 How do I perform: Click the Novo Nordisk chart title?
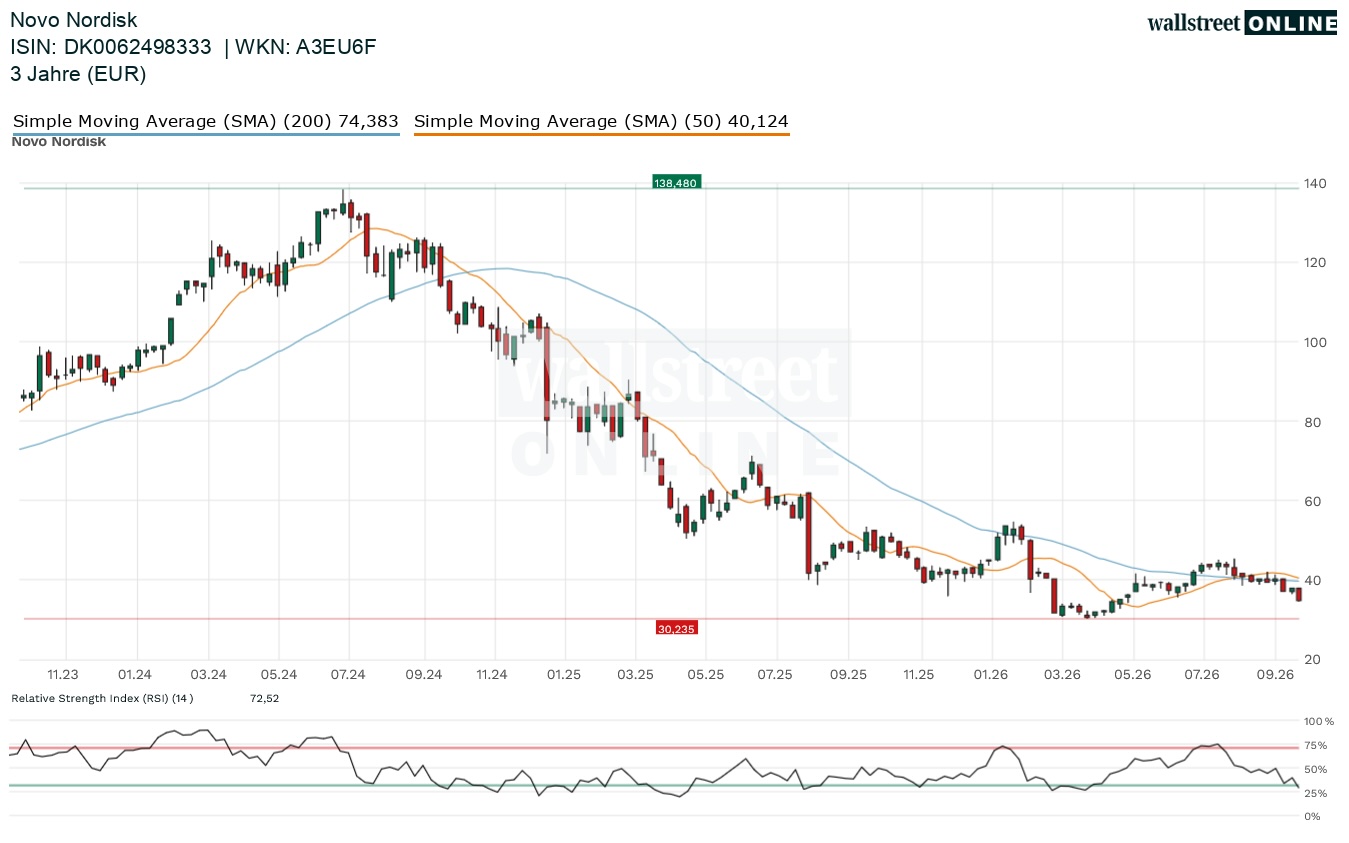click(74, 20)
